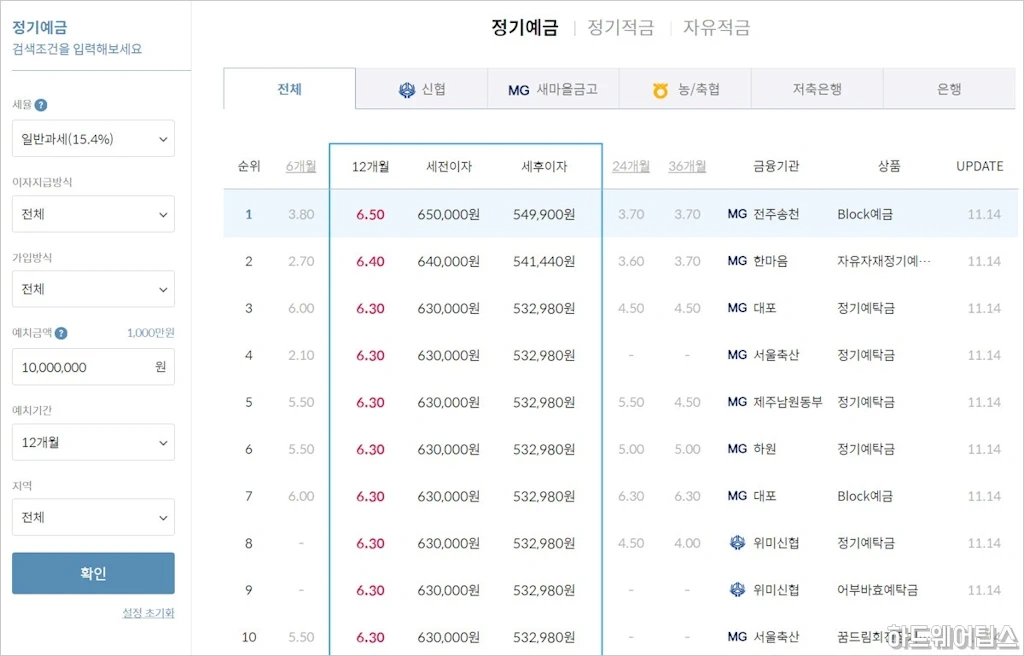
Task: Click the 농/축협 ring logo icon
Action: click(660, 90)
